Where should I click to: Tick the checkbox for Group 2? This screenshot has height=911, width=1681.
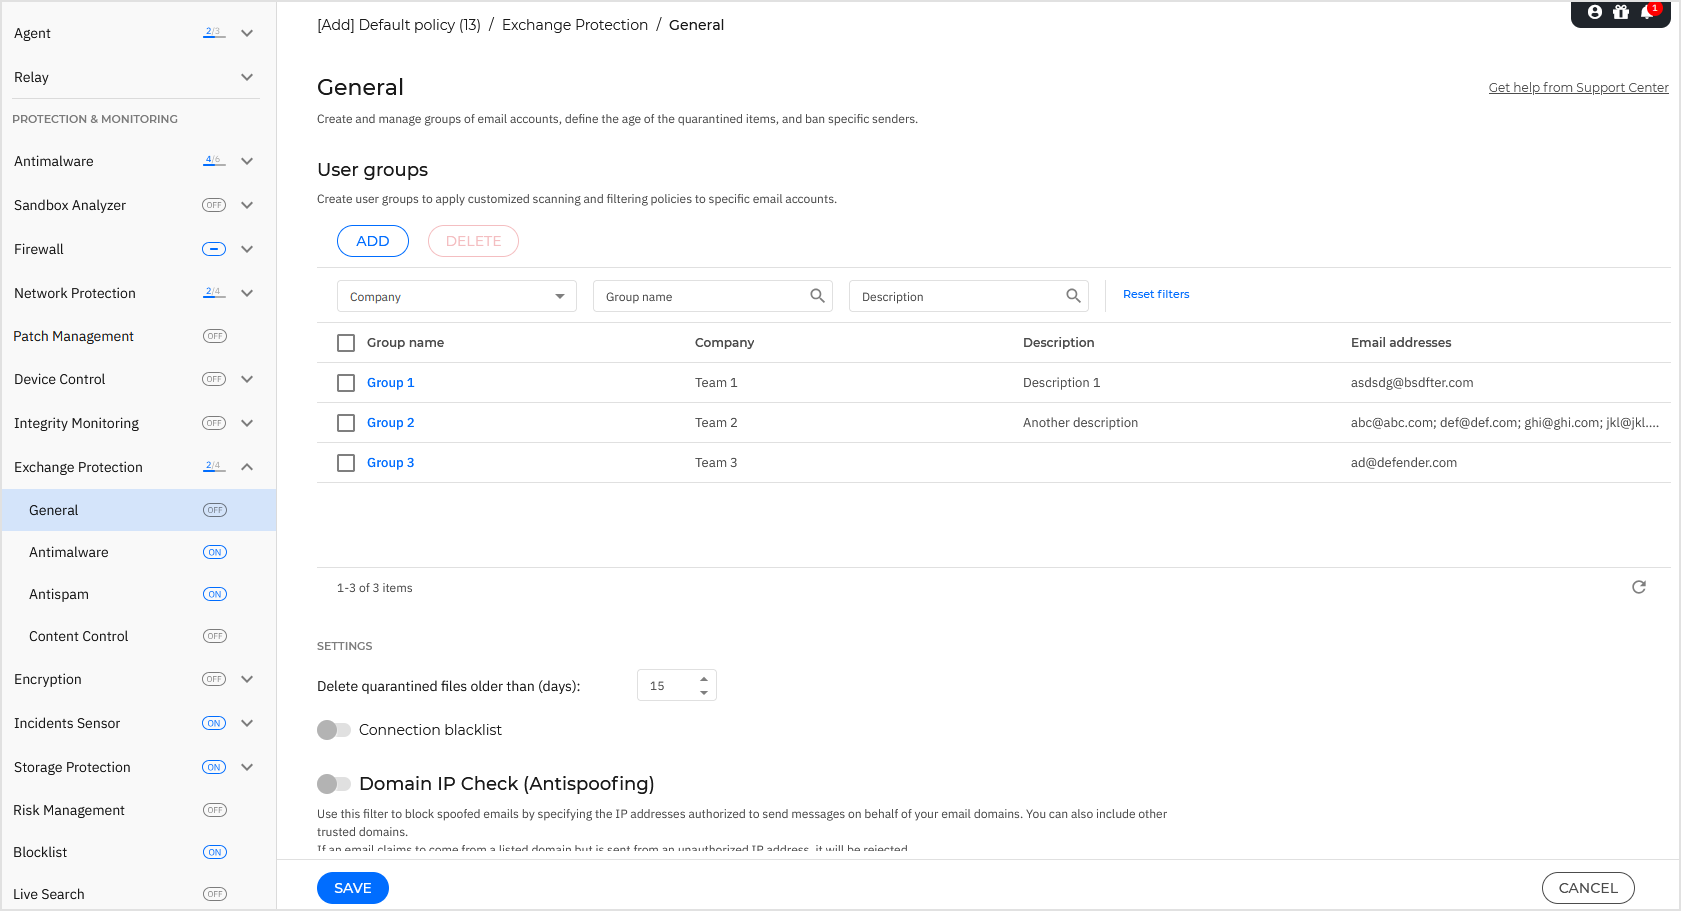(x=346, y=423)
